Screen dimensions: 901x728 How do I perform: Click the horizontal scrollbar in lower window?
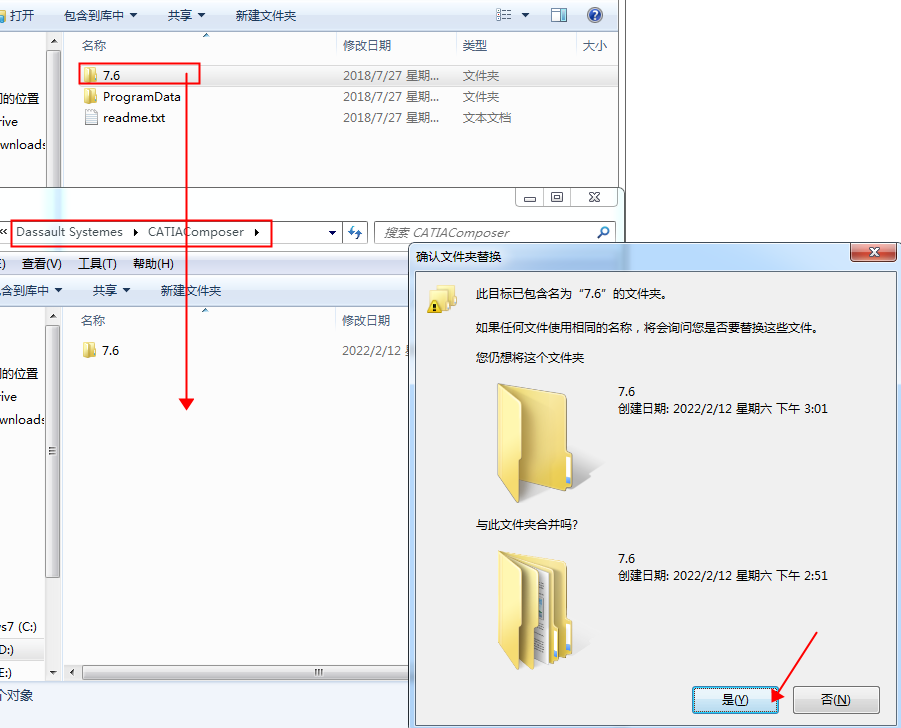(241, 672)
